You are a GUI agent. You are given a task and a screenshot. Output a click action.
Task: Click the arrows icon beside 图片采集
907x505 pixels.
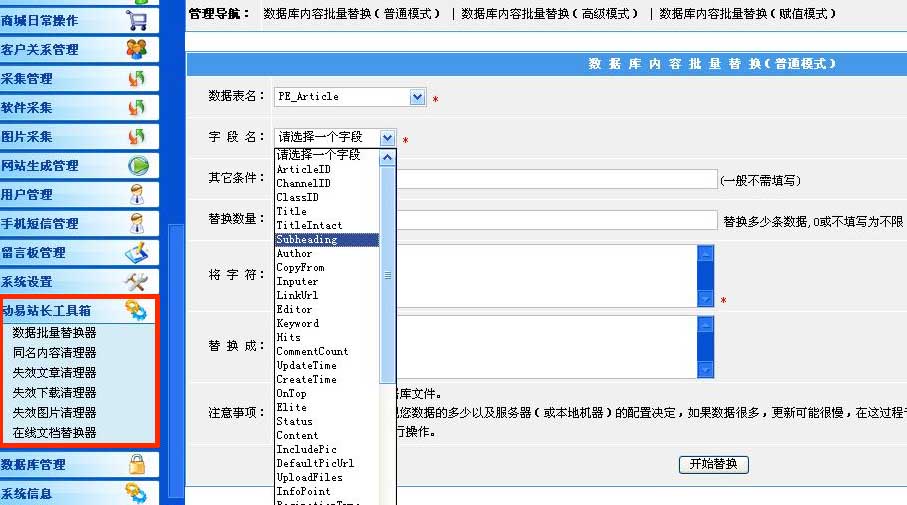click(x=137, y=137)
